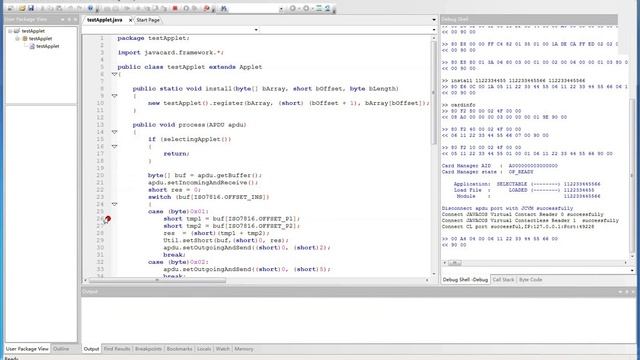Click the blue round icon in toolbar
Screen dimensions: 640x360
pos(90,8)
